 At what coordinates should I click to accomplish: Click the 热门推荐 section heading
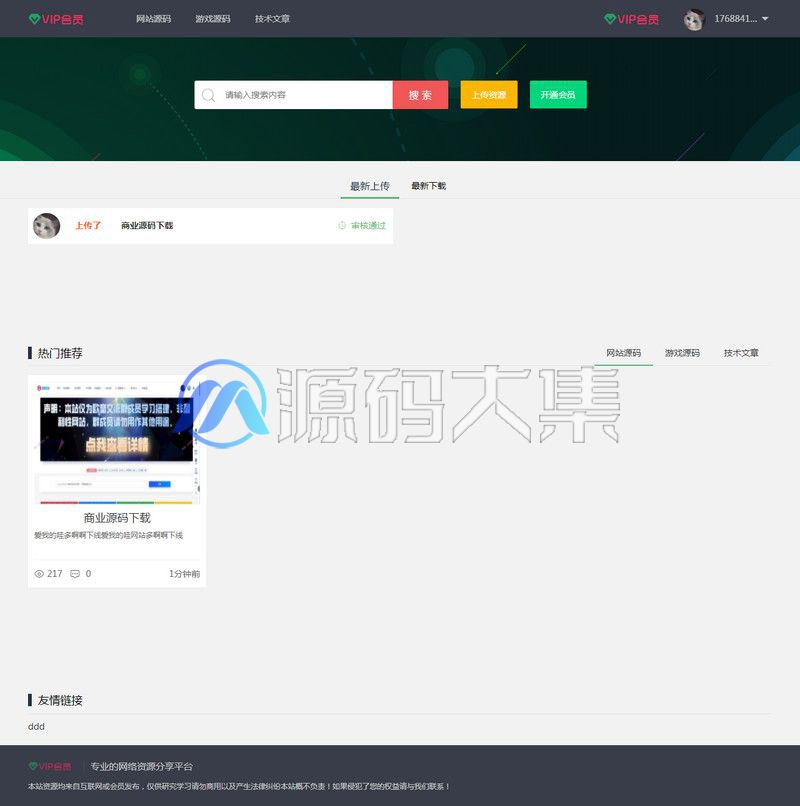coord(60,353)
